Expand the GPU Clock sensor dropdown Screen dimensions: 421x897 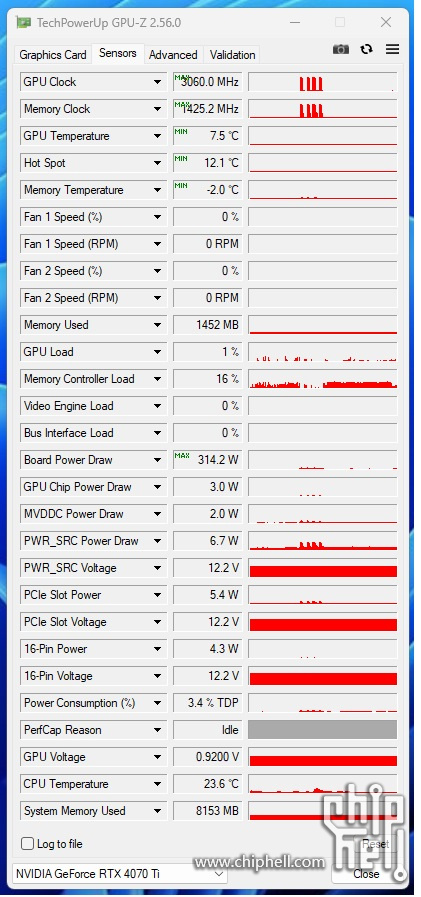(x=157, y=82)
